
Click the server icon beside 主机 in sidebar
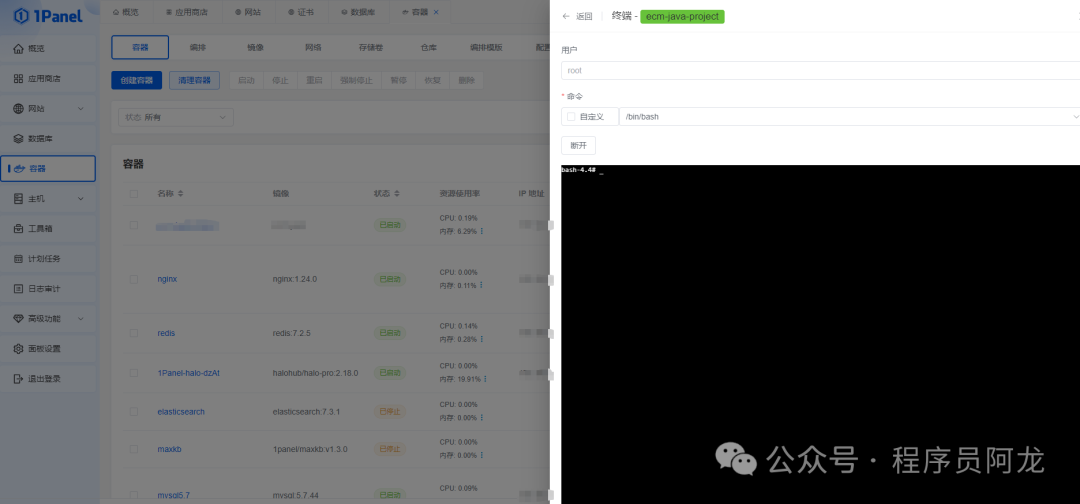click(x=19, y=199)
